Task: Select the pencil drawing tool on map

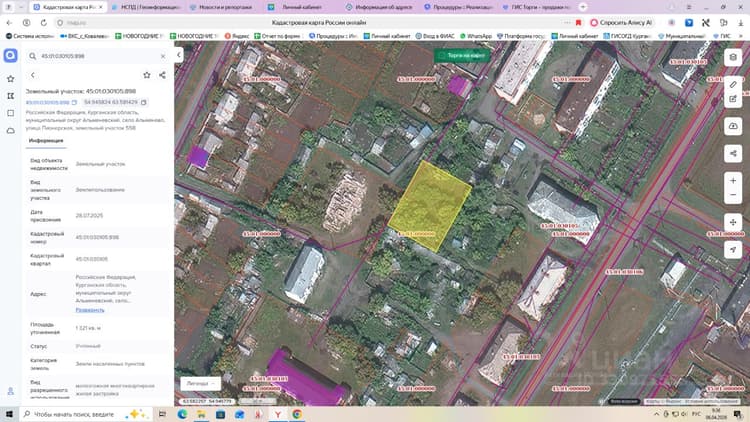Action: pos(733,85)
